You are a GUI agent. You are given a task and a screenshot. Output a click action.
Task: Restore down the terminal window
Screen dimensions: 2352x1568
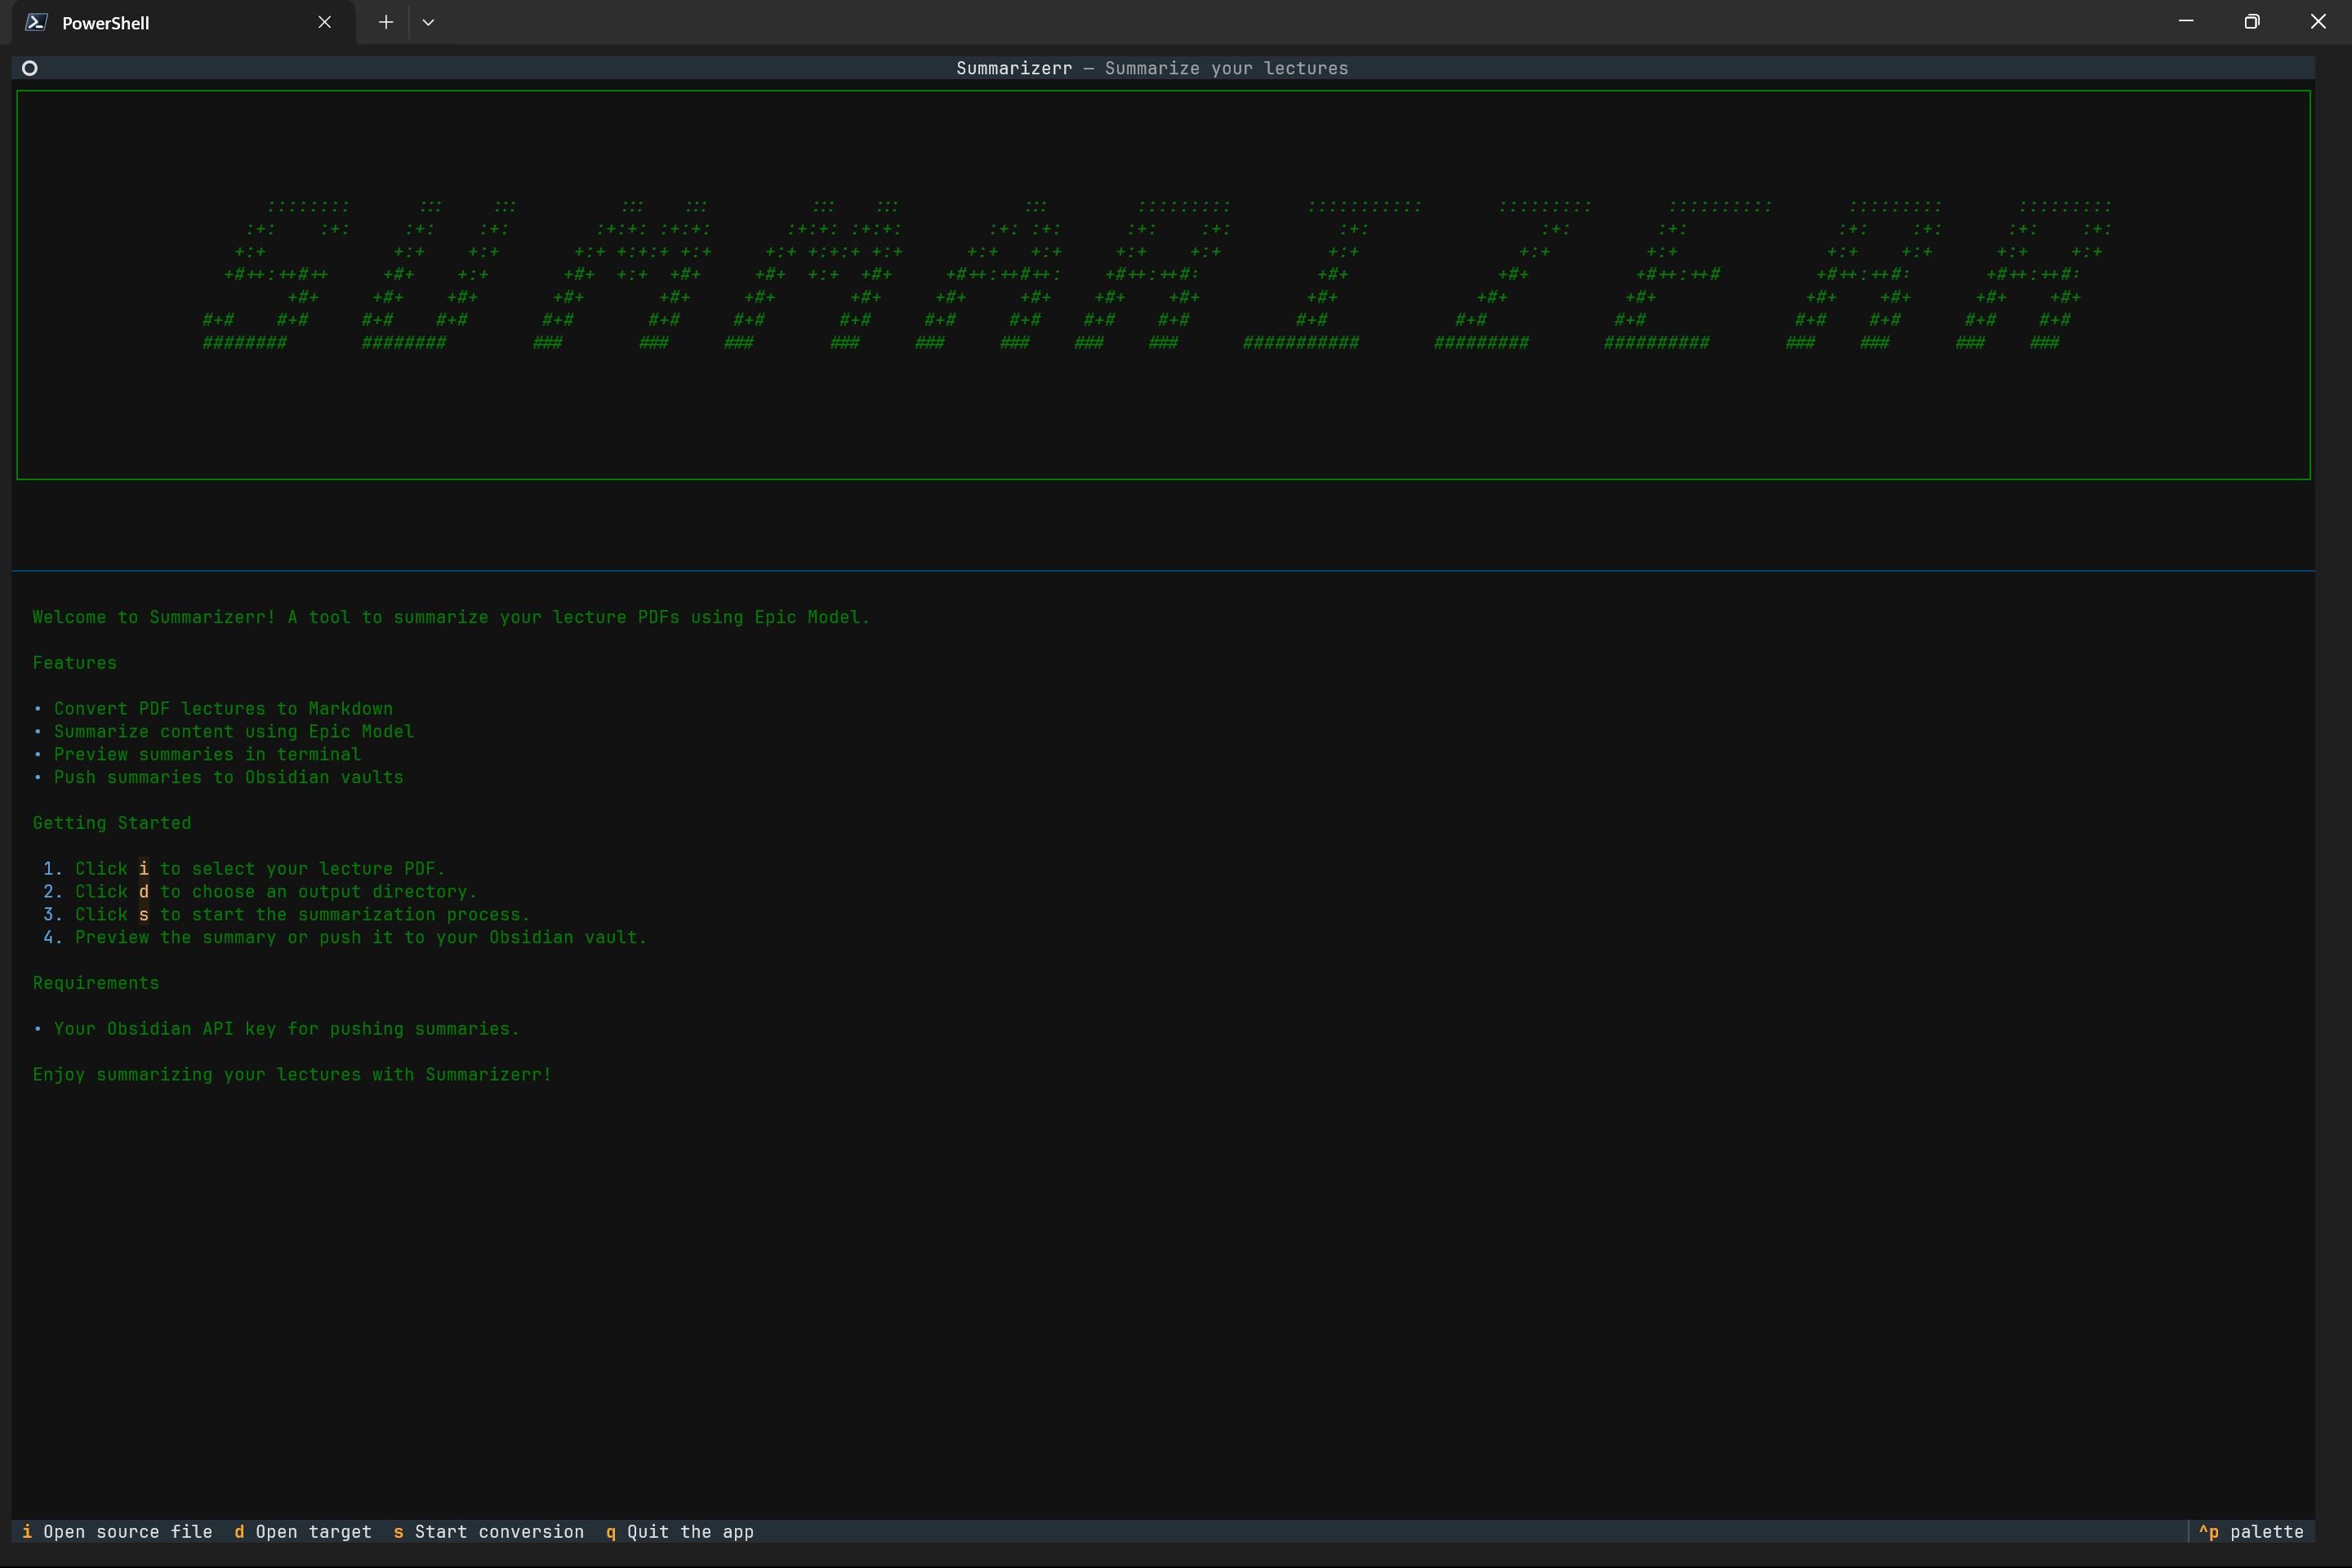tap(2252, 22)
